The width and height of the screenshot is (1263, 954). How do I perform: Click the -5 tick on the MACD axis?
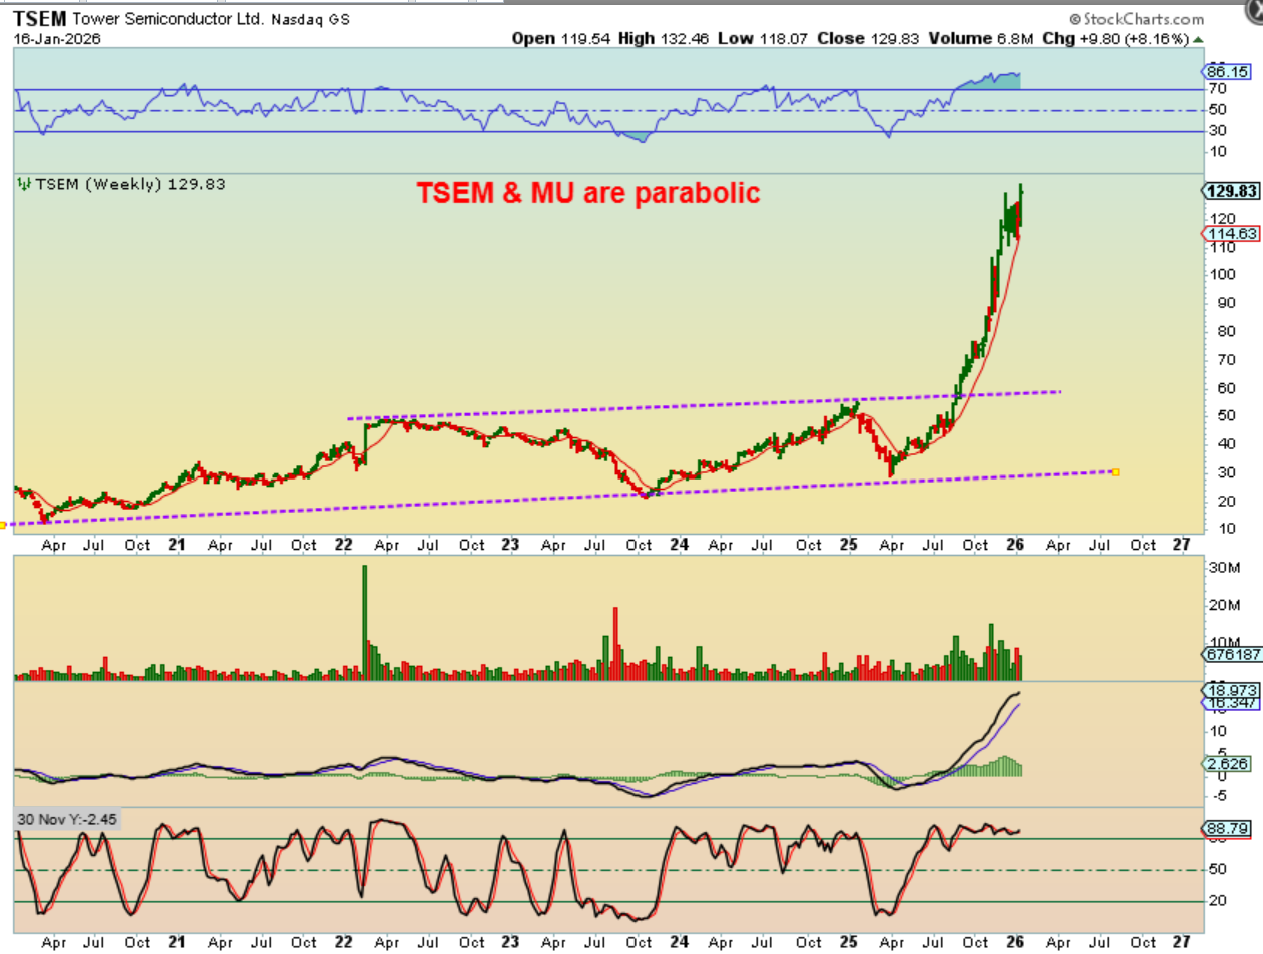[x=1217, y=796]
